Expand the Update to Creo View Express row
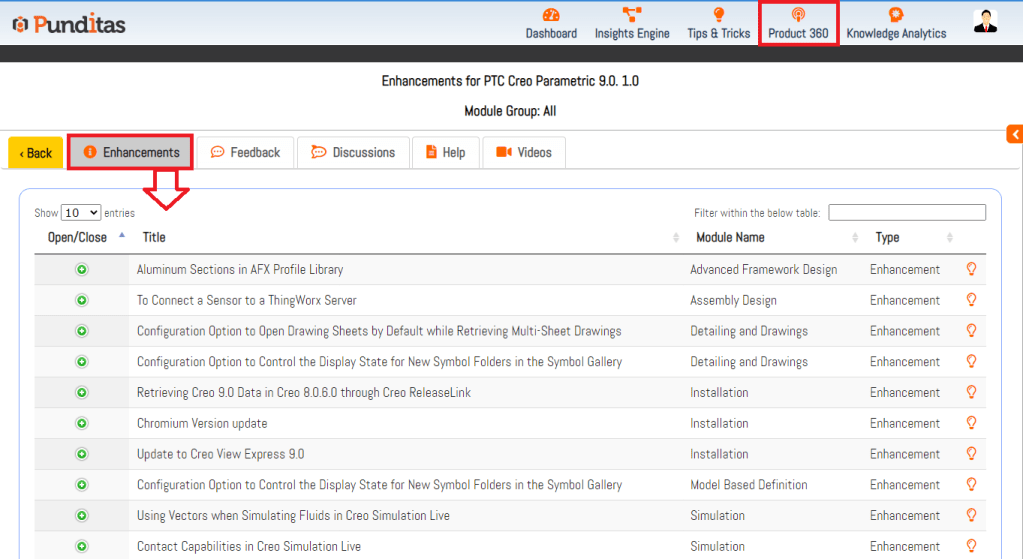The width and height of the screenshot is (1023, 559). [x=82, y=454]
